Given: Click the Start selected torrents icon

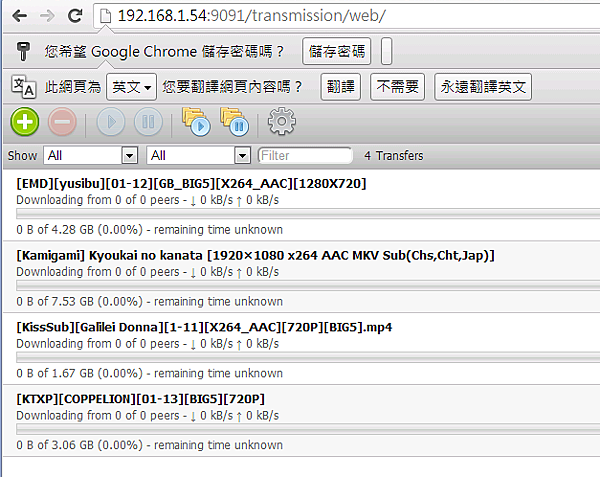Looking at the screenshot, I should 111,122.
